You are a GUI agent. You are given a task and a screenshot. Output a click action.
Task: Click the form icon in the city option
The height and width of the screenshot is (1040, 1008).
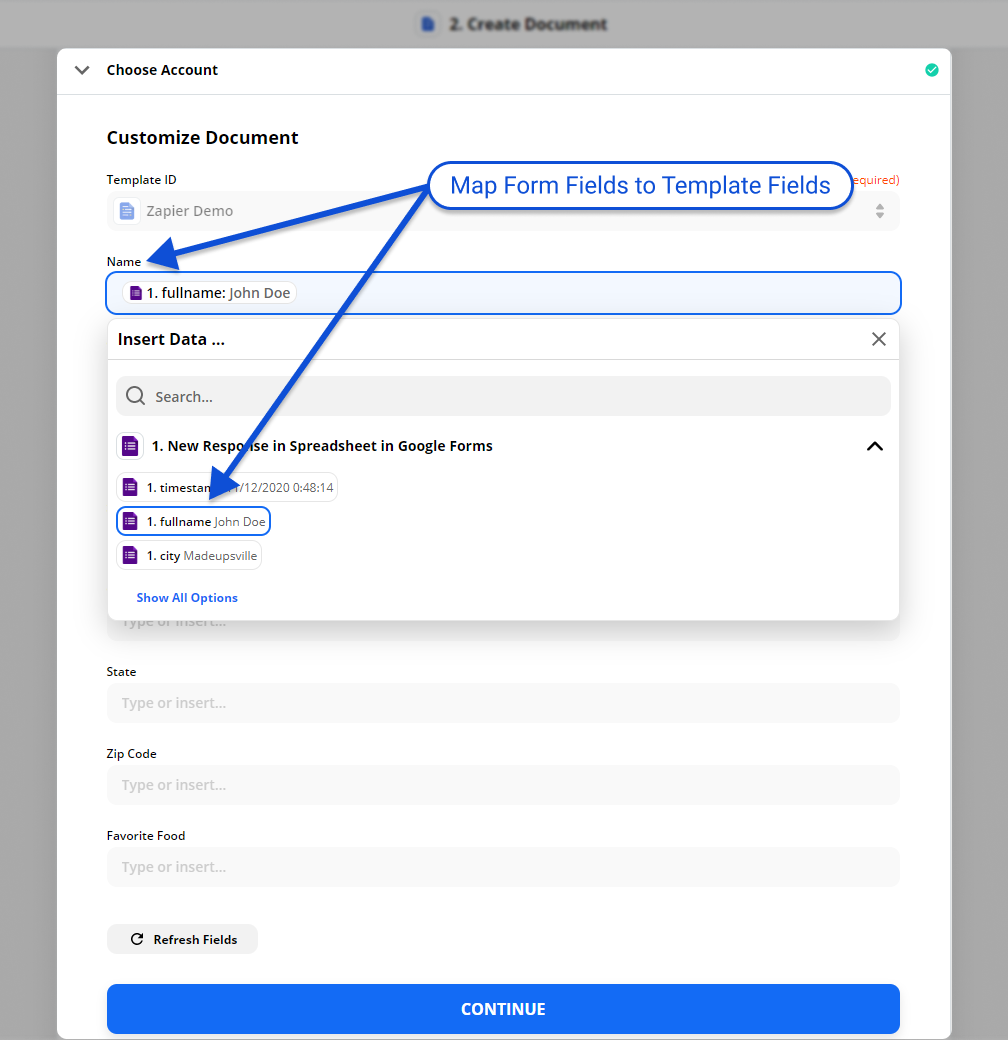(x=130, y=555)
